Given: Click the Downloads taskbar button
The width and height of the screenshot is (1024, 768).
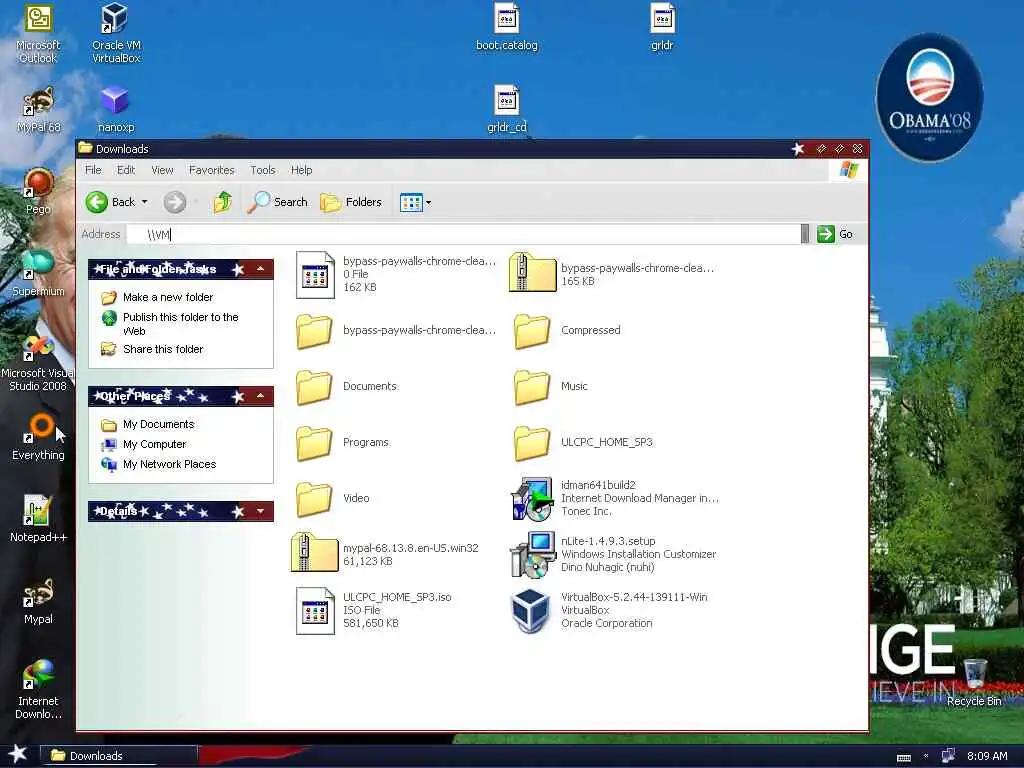Looking at the screenshot, I should (119, 756).
